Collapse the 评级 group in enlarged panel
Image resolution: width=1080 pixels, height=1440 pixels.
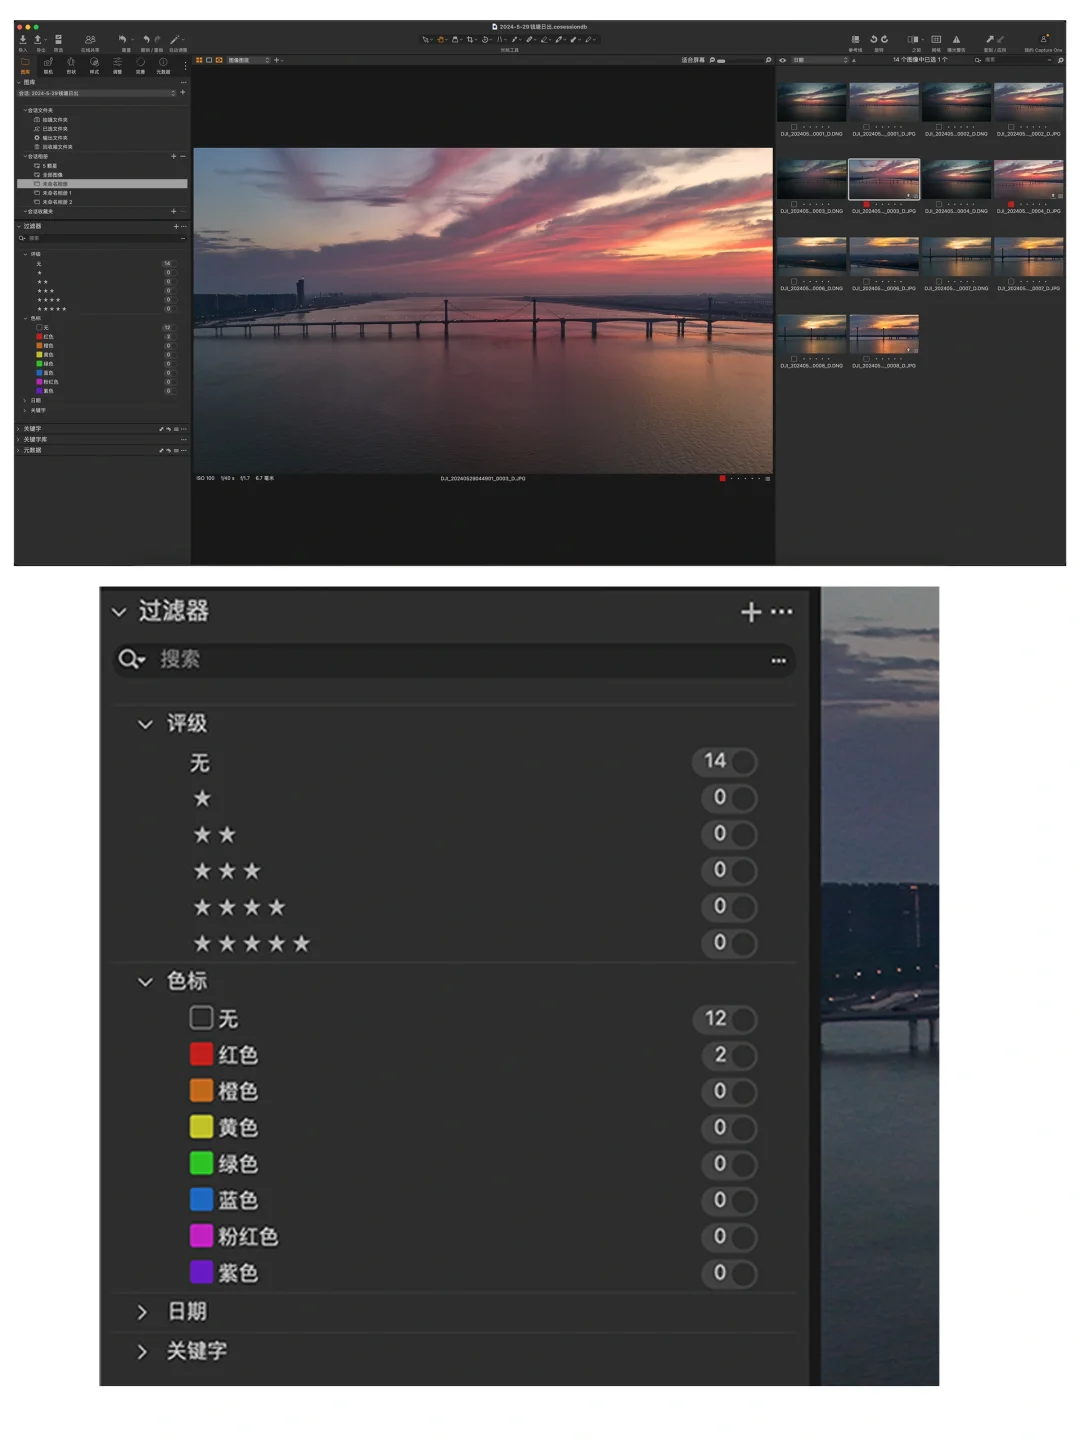(x=145, y=724)
